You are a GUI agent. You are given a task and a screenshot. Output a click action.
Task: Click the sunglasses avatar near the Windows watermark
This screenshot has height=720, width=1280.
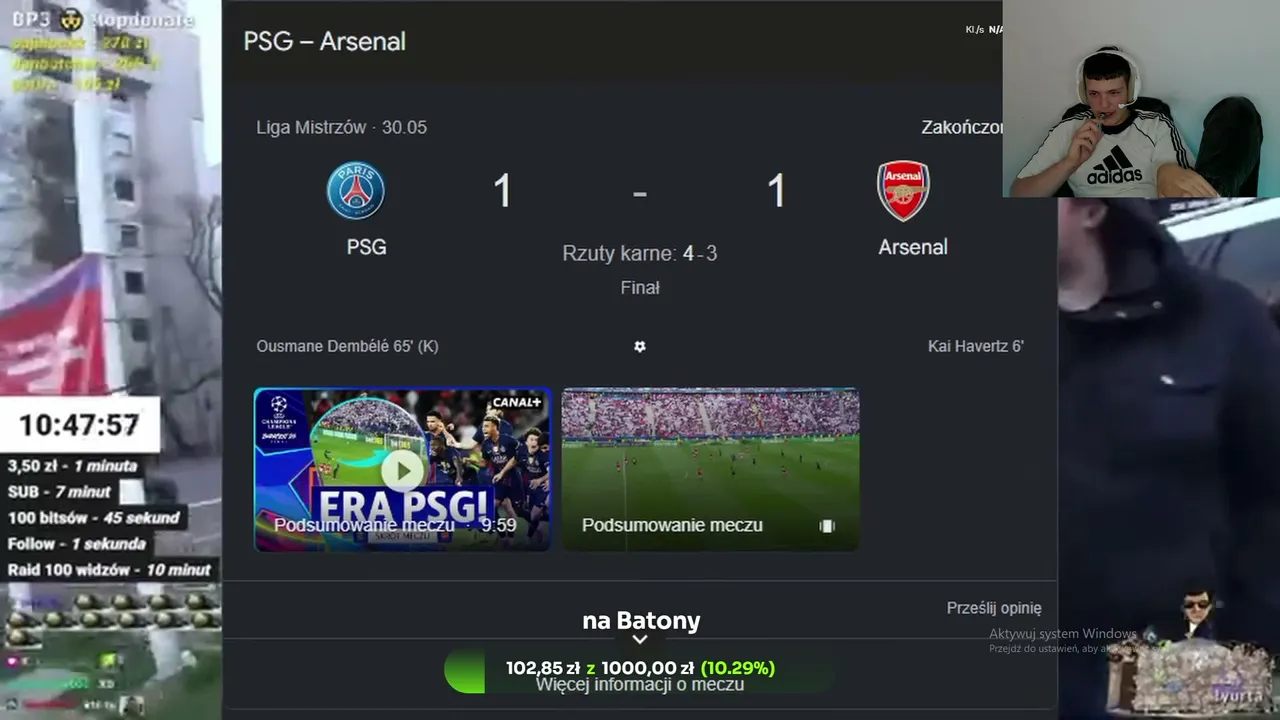tap(1197, 608)
